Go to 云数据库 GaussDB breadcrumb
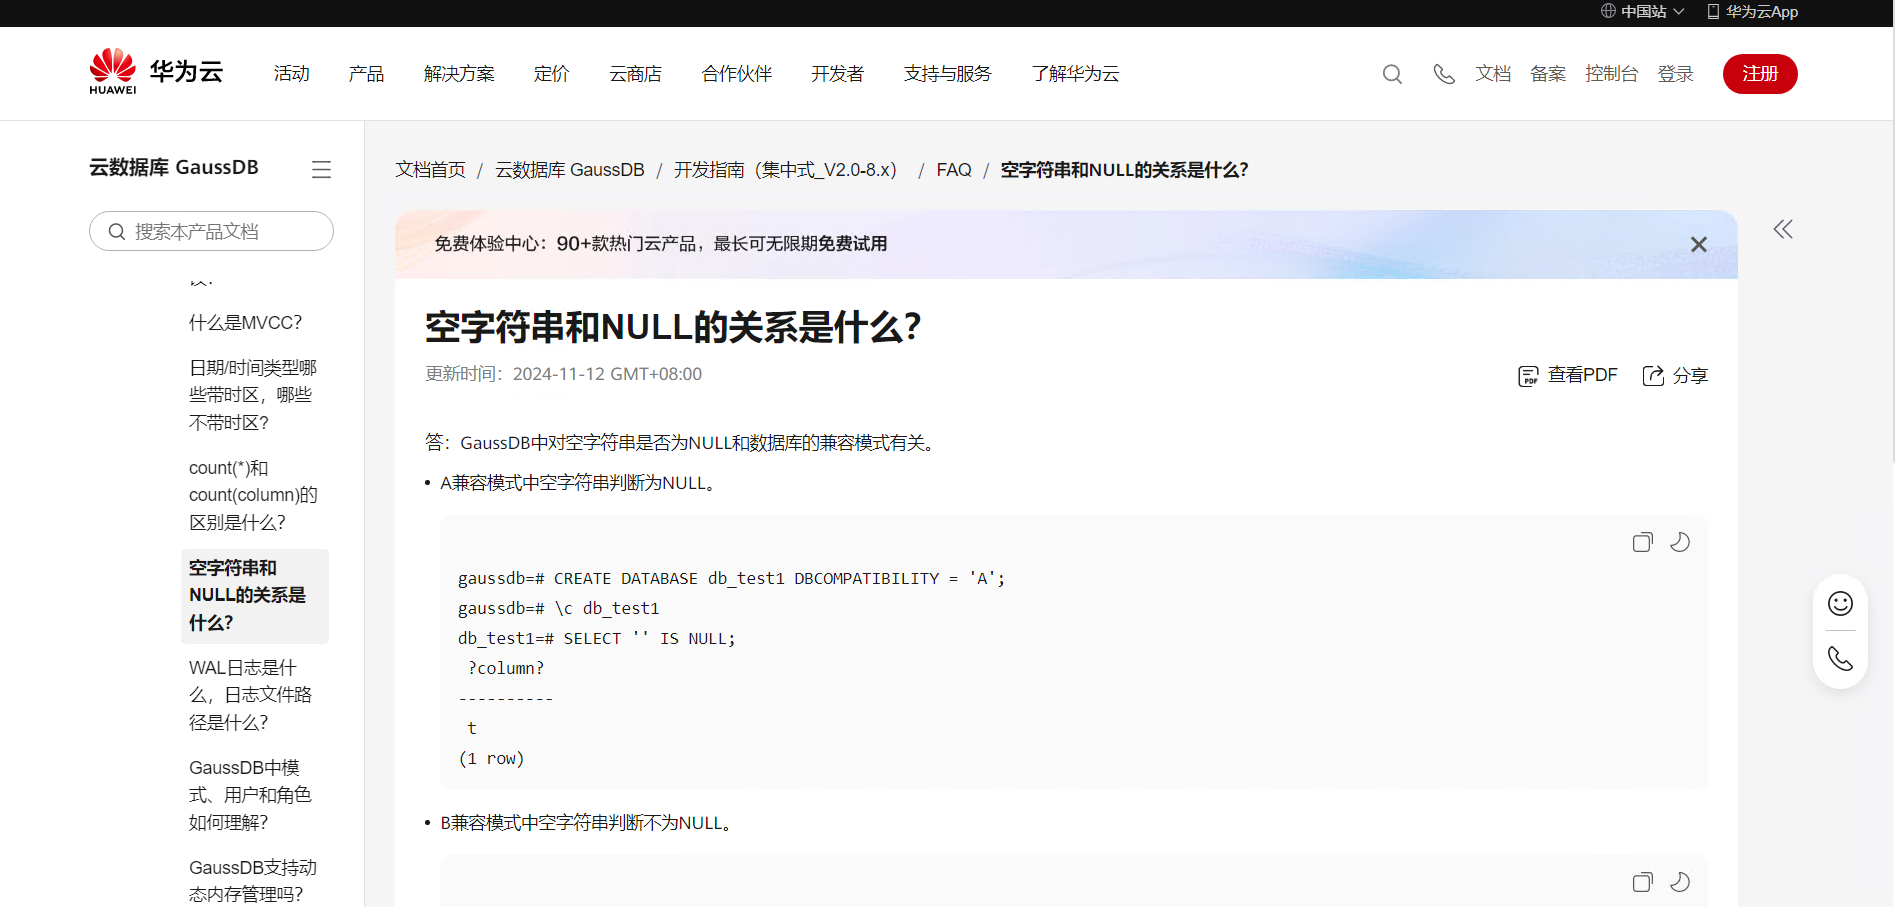Viewport: 1895px width, 907px height. tap(570, 170)
